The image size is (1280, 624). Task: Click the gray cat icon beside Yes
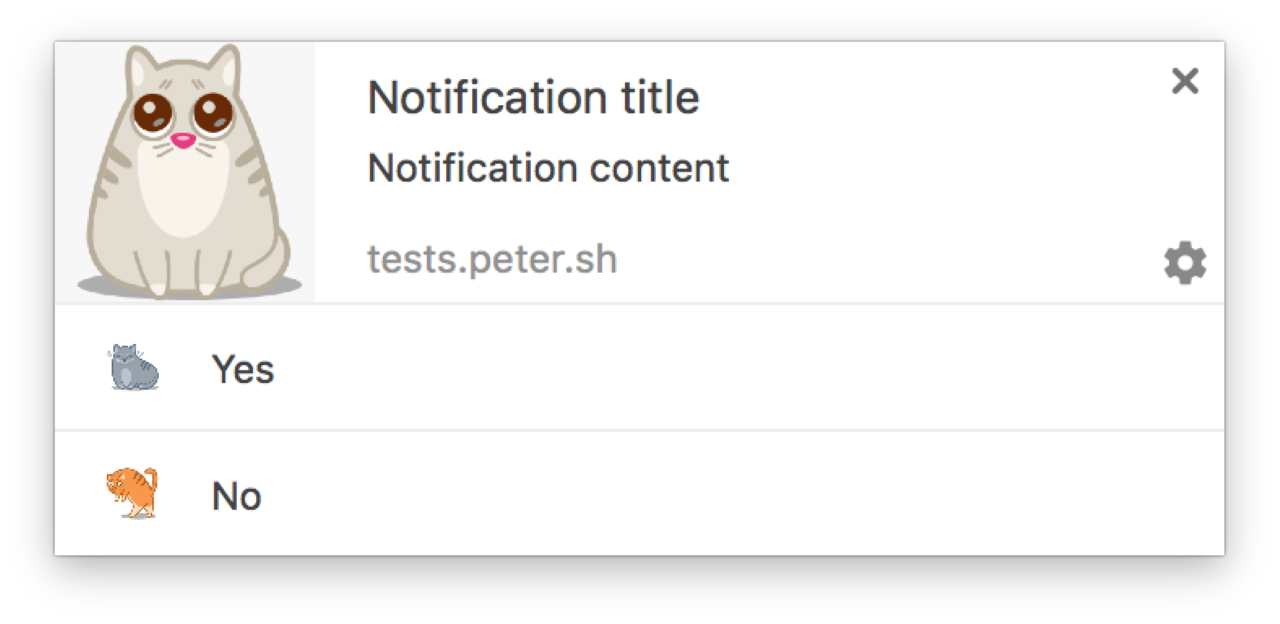point(134,368)
